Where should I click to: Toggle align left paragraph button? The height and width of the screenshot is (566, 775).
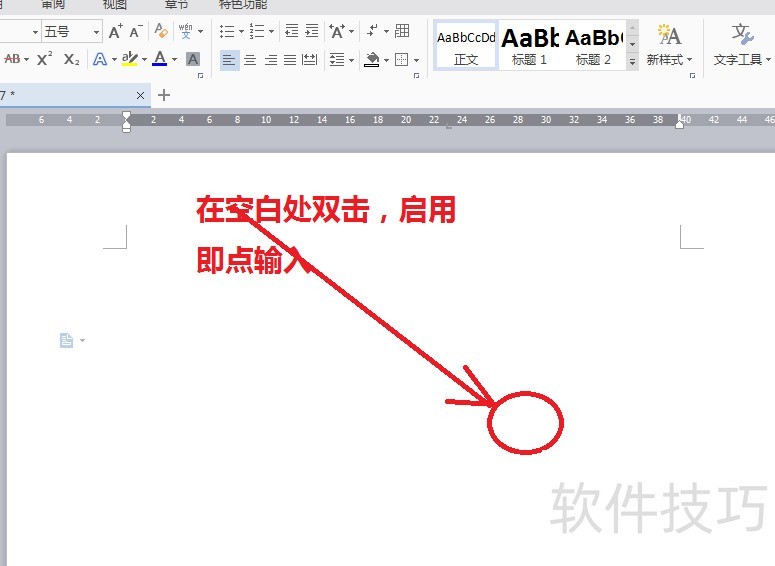[x=229, y=60]
